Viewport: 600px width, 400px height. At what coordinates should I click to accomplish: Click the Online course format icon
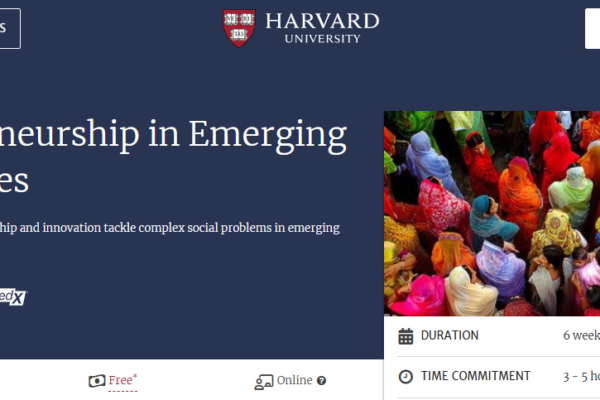tap(264, 381)
